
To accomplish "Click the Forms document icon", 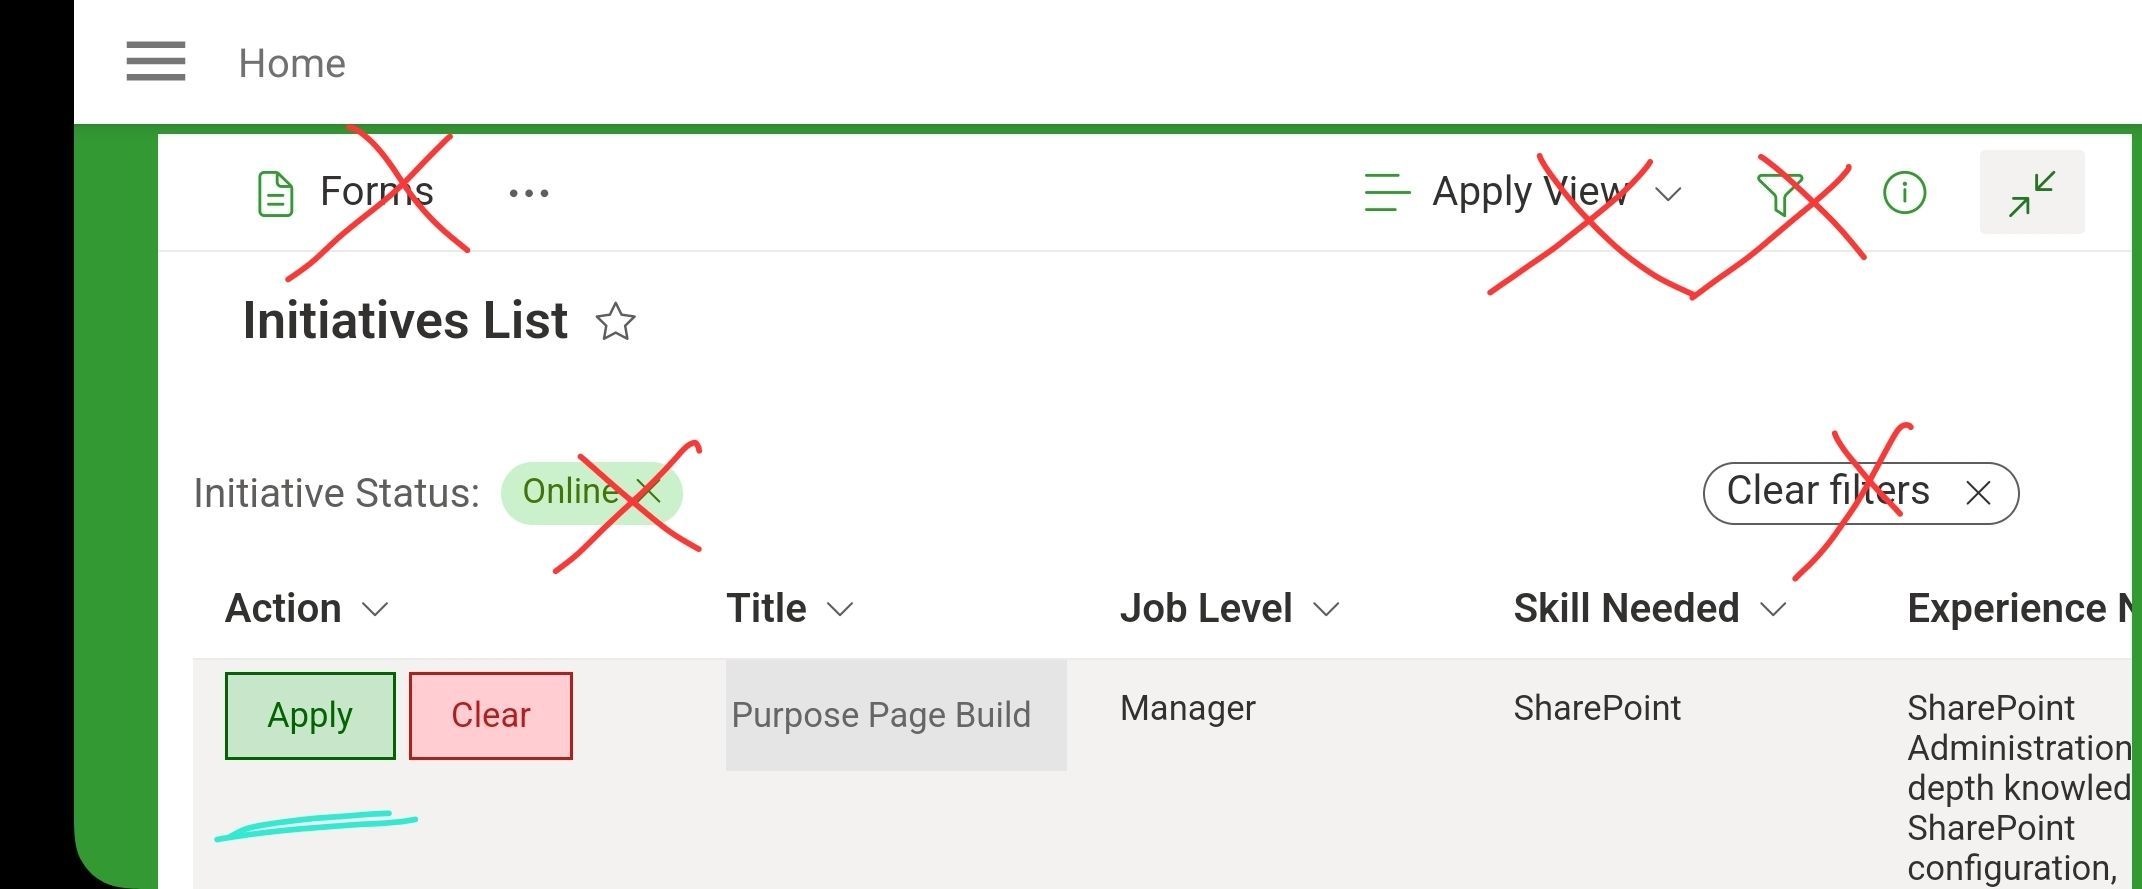I will click(x=275, y=193).
